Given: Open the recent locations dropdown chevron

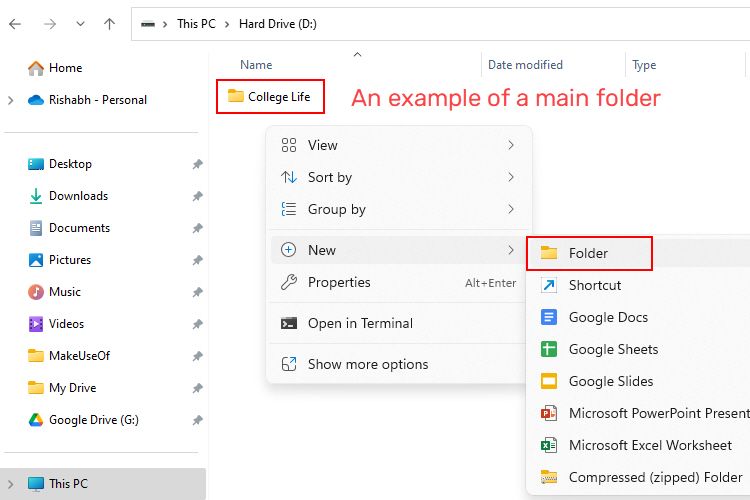Looking at the screenshot, I should [79, 23].
